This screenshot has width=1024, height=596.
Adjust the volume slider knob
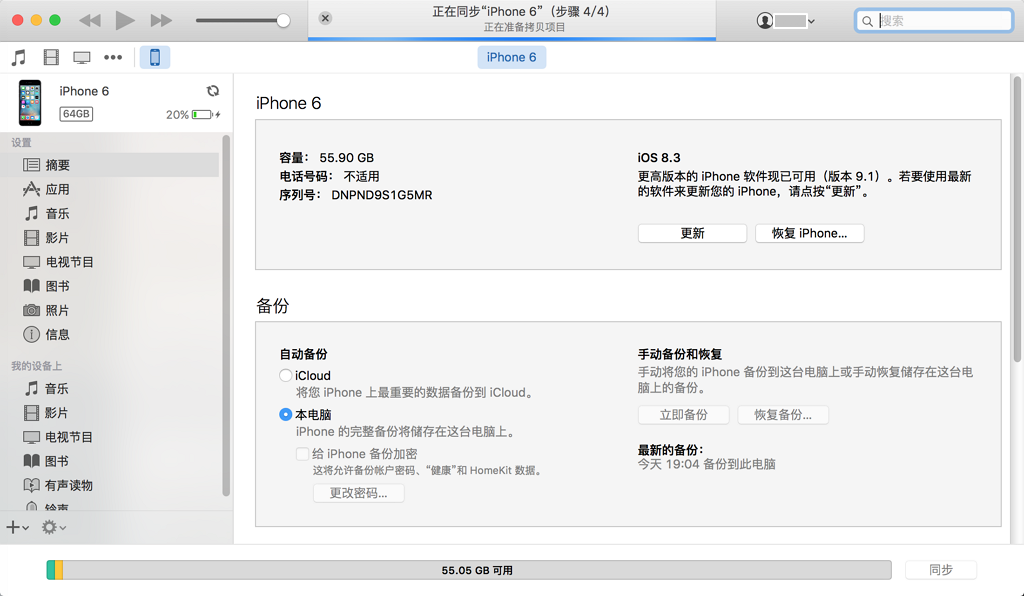pos(283,20)
